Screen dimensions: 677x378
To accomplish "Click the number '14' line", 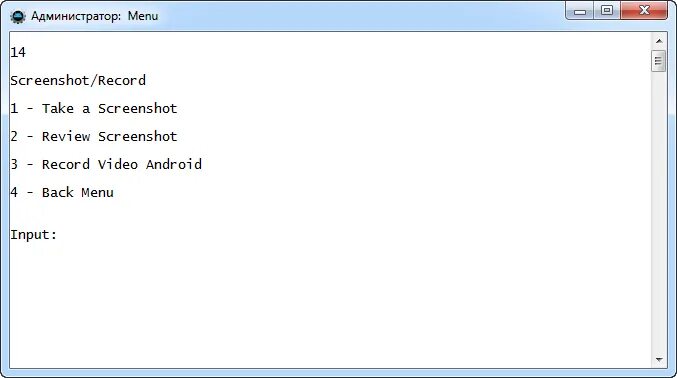I will tap(18, 53).
